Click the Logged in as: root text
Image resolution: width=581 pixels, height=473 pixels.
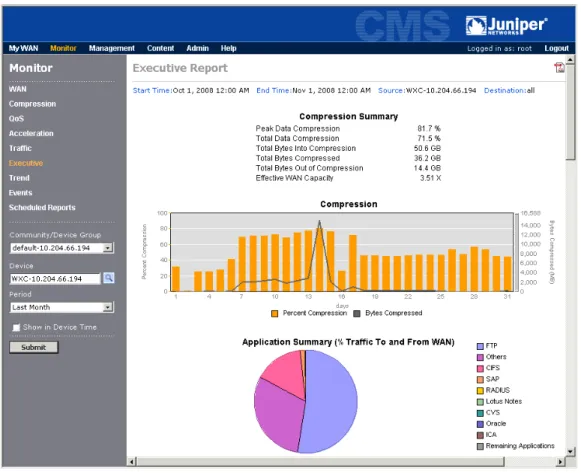[x=499, y=49]
